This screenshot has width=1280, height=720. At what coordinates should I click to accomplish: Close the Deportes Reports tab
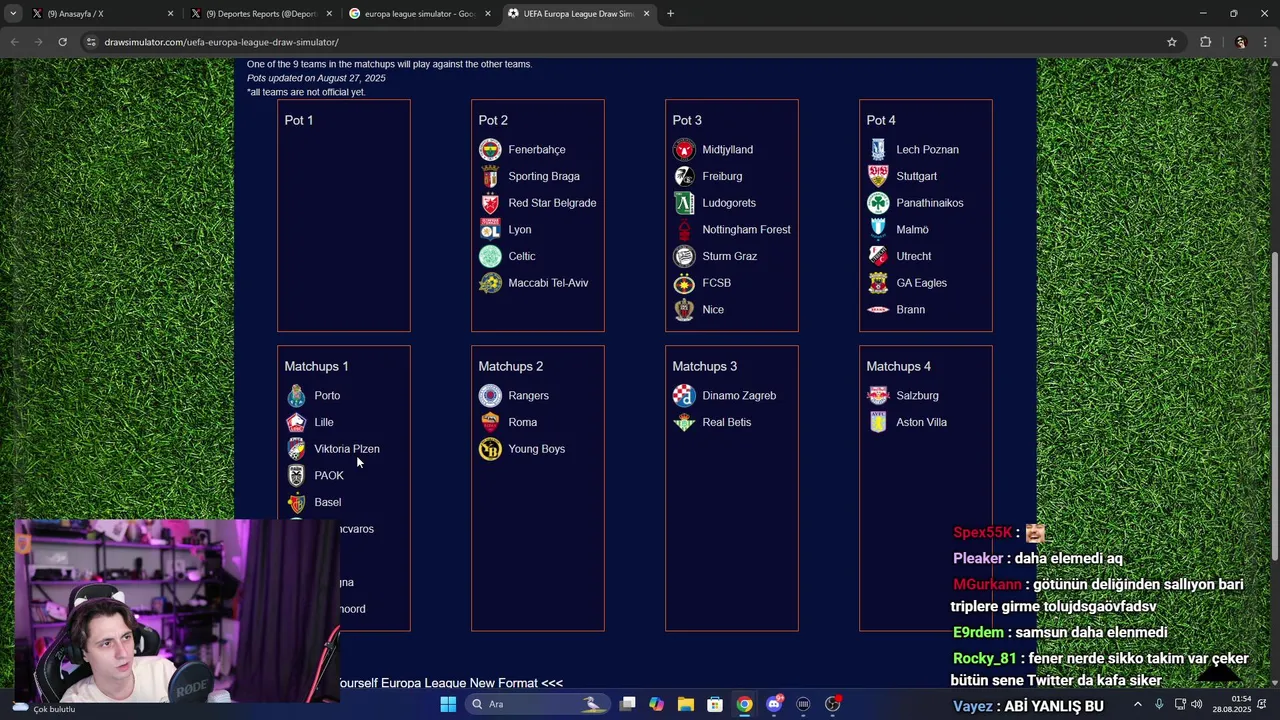329,14
